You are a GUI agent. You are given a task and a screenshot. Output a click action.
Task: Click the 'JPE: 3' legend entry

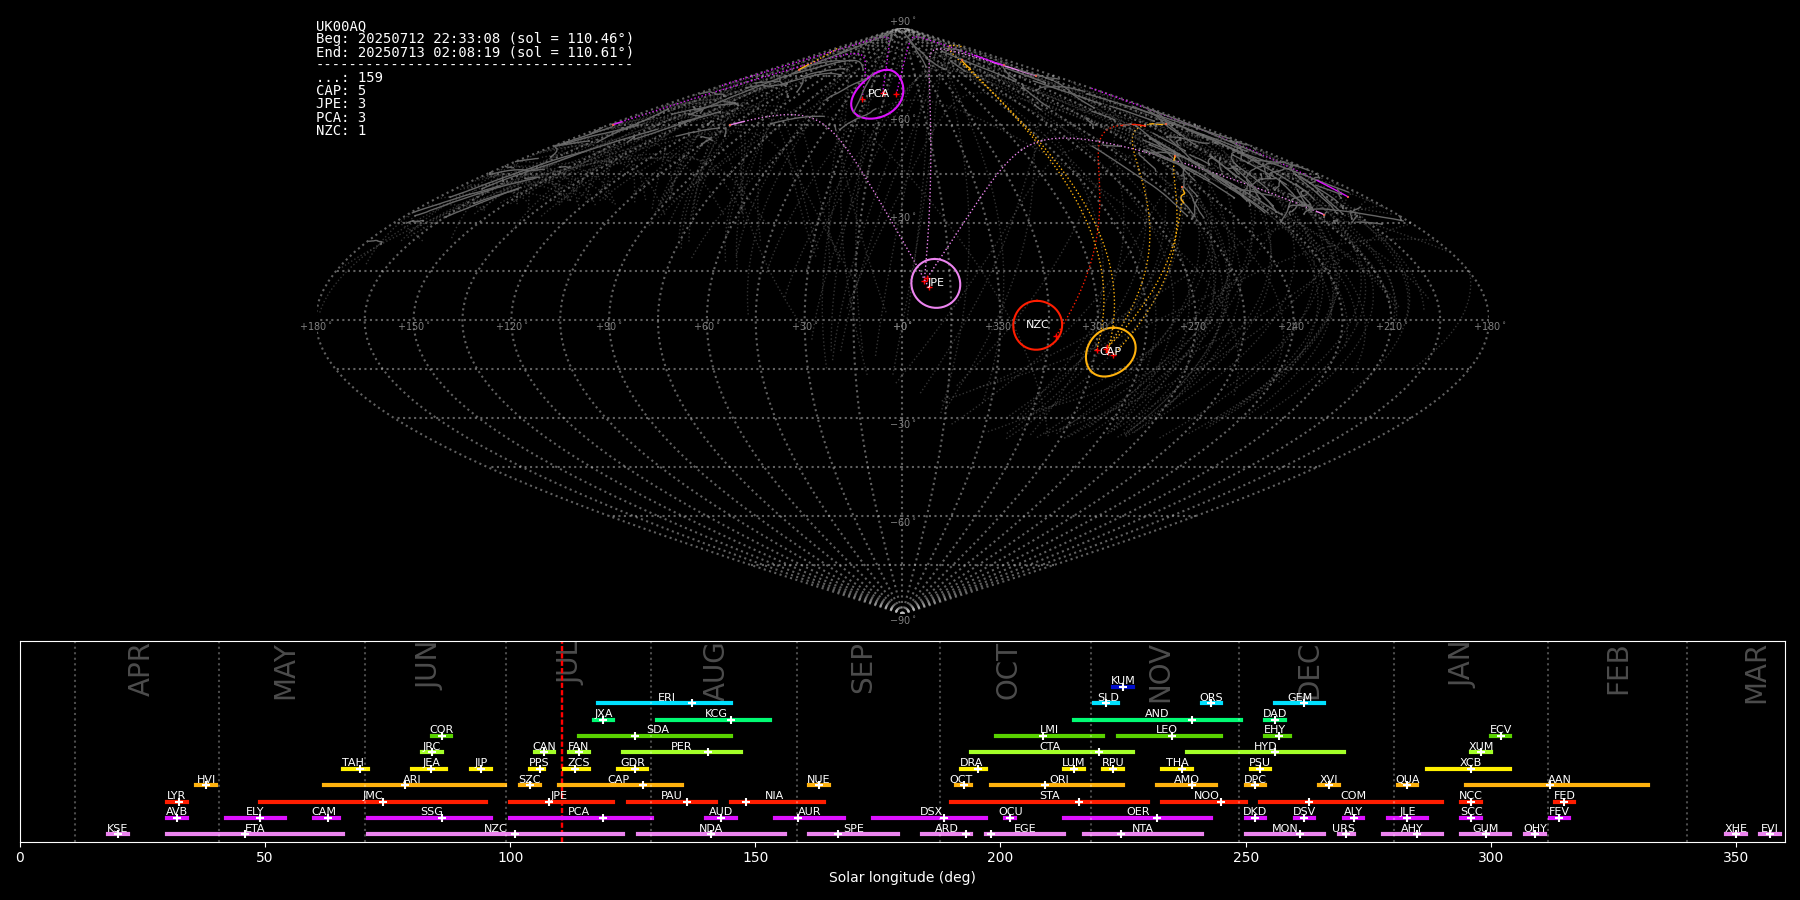tap(341, 104)
